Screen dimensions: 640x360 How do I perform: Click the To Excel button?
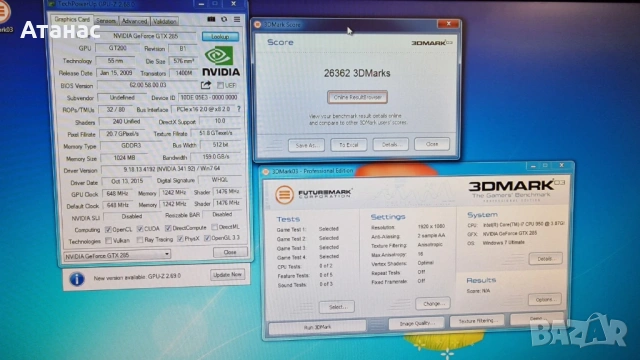pyautogui.click(x=349, y=145)
